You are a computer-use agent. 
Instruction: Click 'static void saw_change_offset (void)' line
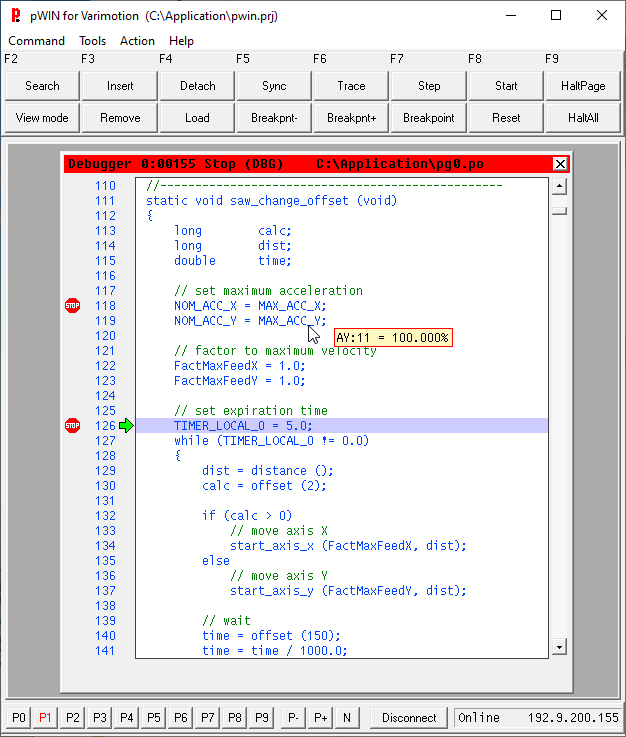272,201
